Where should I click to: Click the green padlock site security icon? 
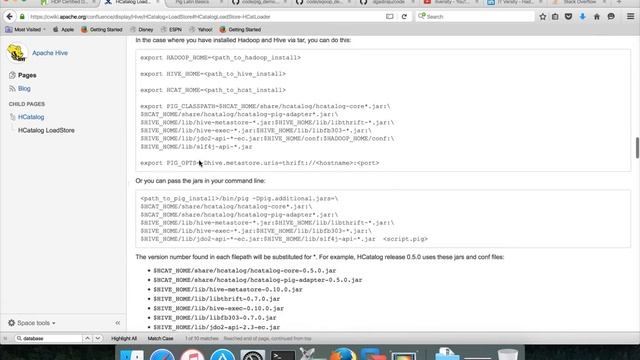22,17
